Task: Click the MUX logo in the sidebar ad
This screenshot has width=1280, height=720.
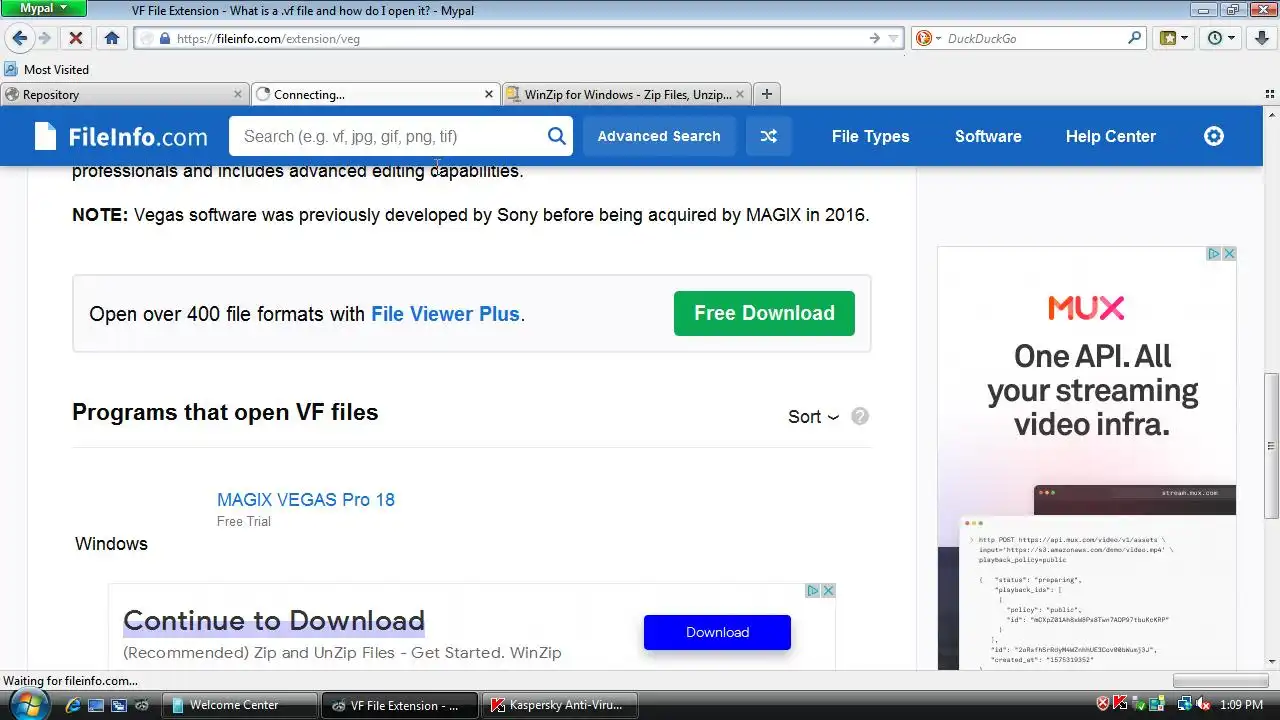Action: 1086,307
